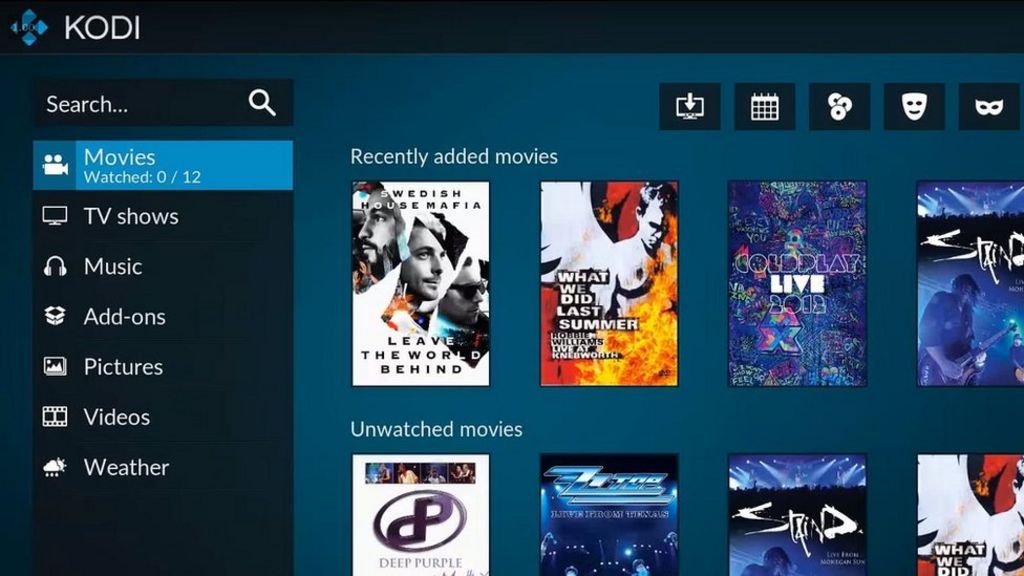
Task: Open the Videos section
Action: click(x=116, y=417)
